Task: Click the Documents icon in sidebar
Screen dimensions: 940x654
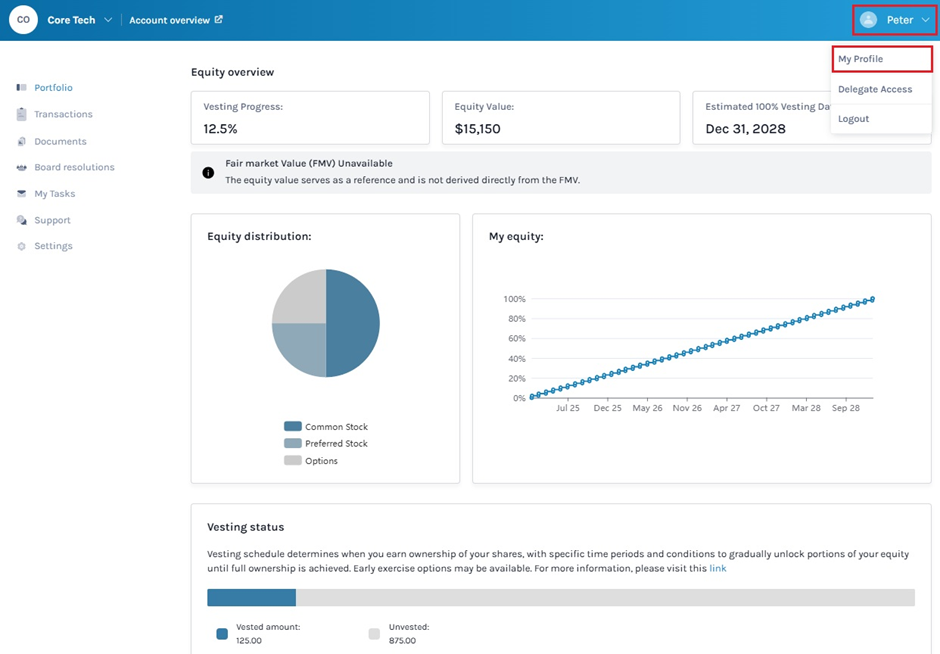Action: pyautogui.click(x=22, y=141)
